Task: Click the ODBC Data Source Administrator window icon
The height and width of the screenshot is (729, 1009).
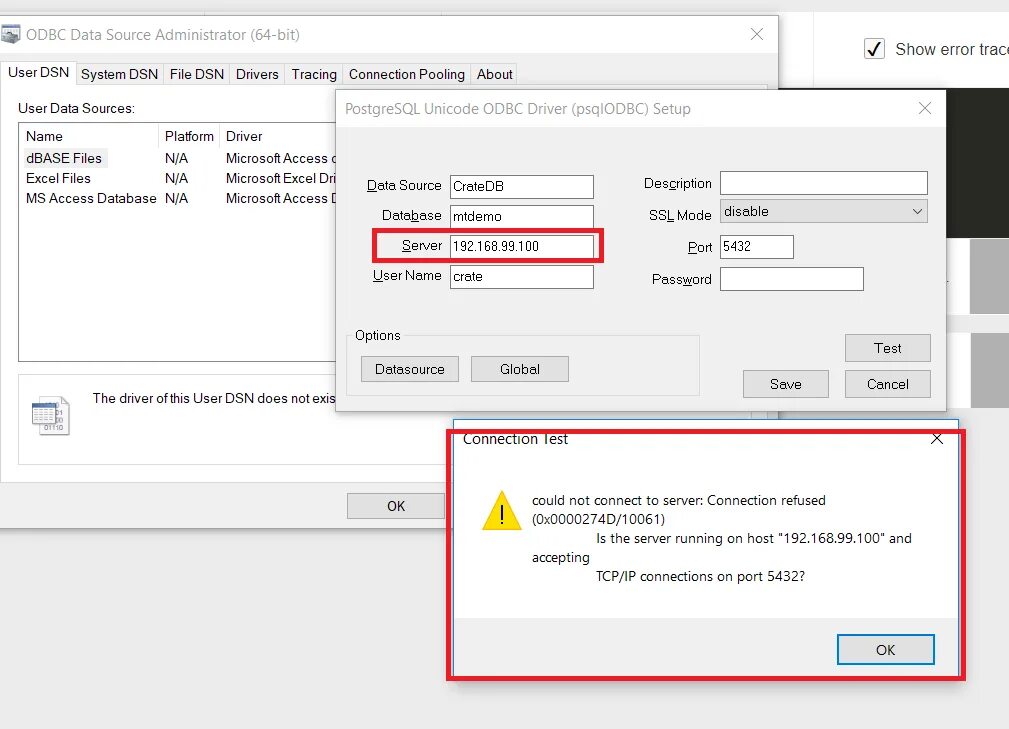Action: (10, 34)
